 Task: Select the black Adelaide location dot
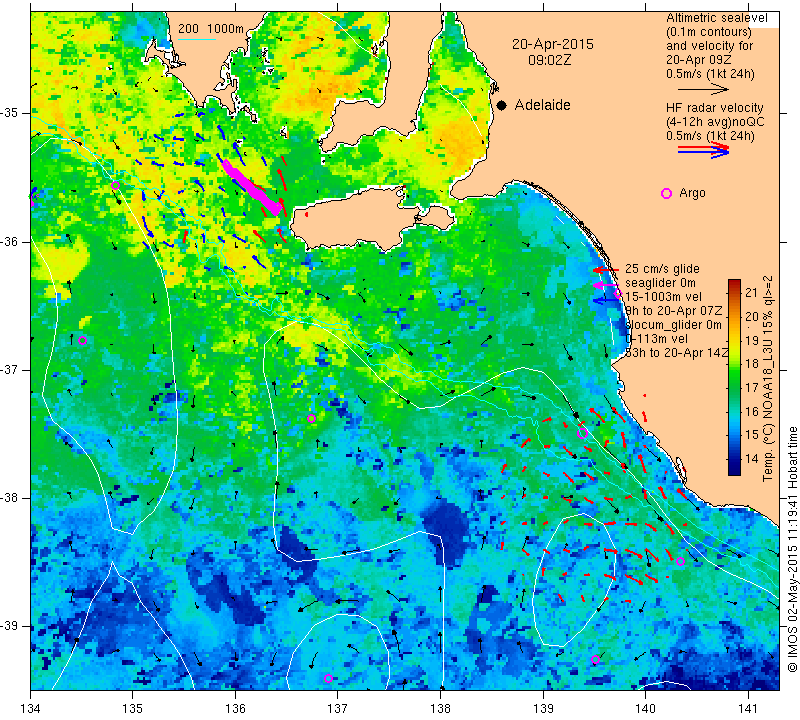502,105
